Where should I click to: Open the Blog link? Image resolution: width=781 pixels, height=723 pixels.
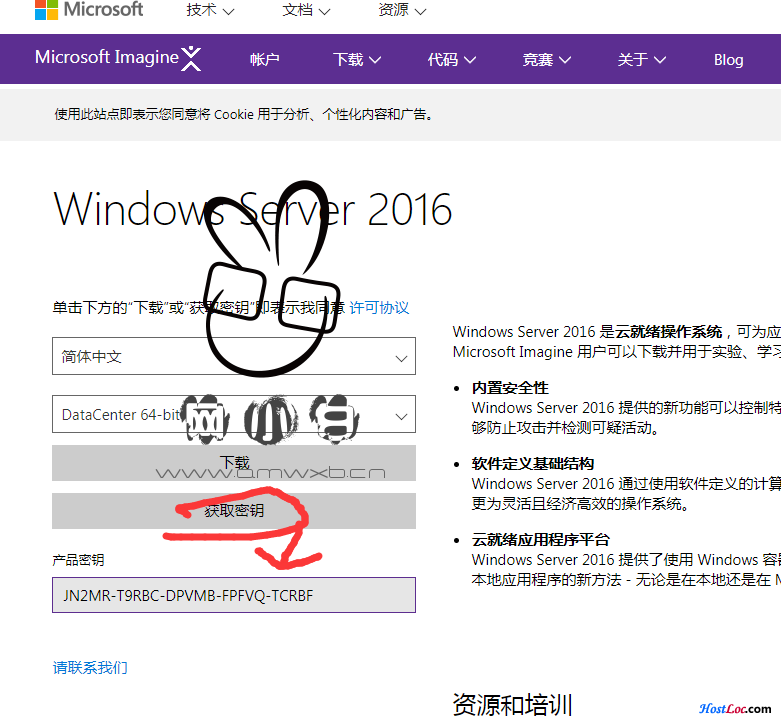(728, 60)
